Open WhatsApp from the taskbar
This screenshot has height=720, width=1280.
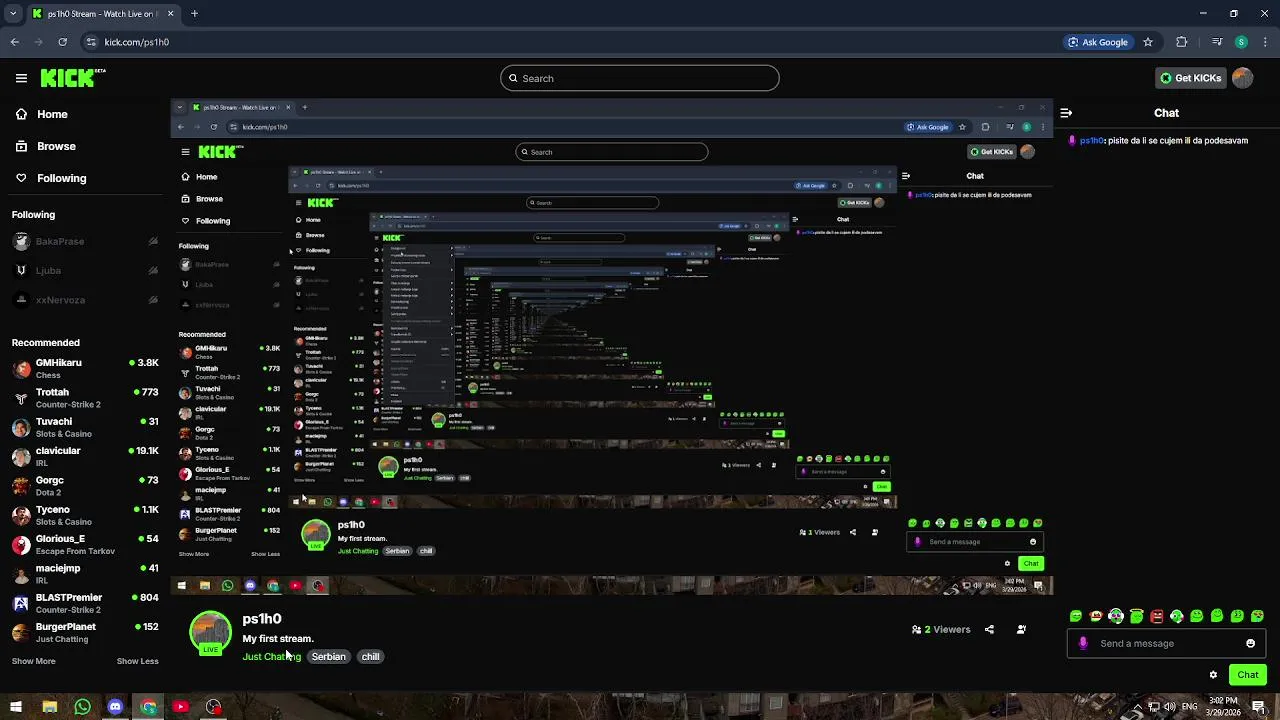pyautogui.click(x=82, y=707)
